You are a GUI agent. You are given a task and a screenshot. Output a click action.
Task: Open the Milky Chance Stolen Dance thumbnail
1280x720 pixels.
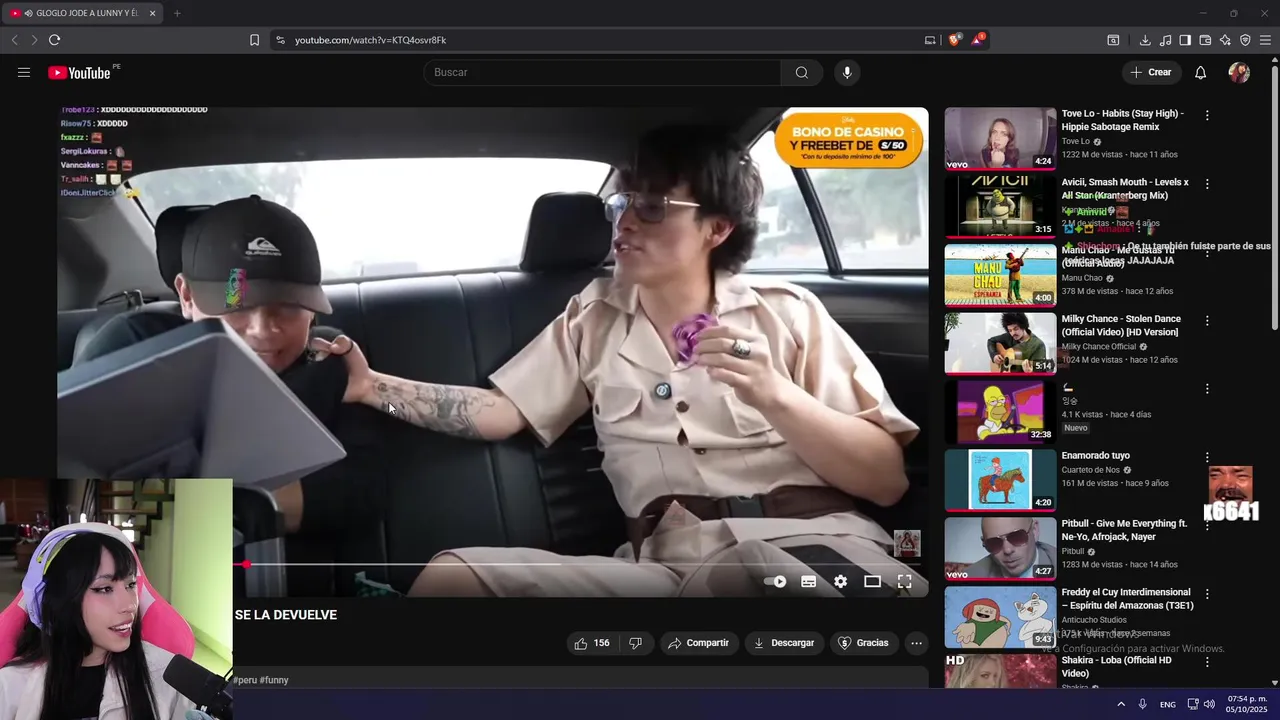[x=1000, y=343]
